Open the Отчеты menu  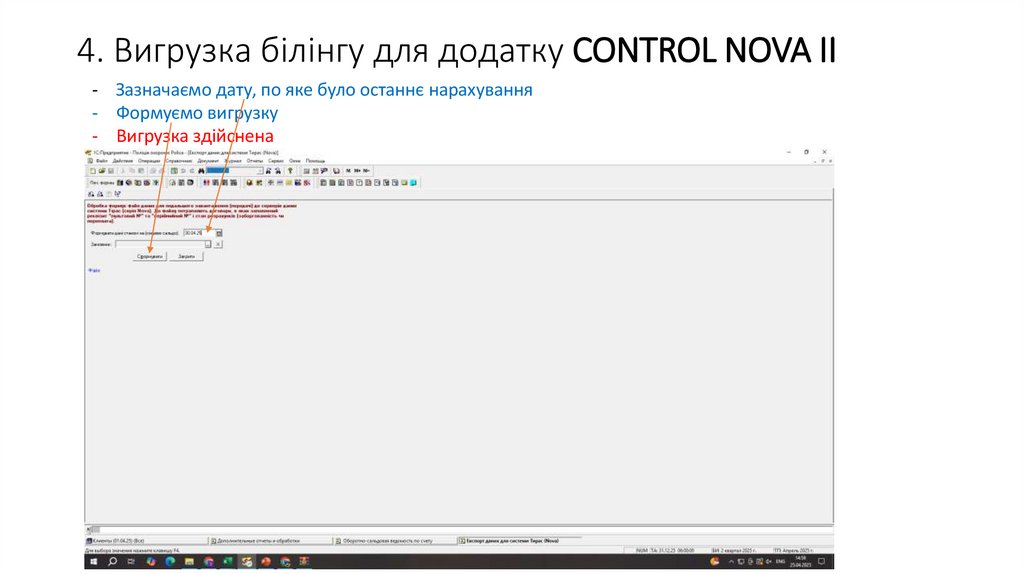255,161
